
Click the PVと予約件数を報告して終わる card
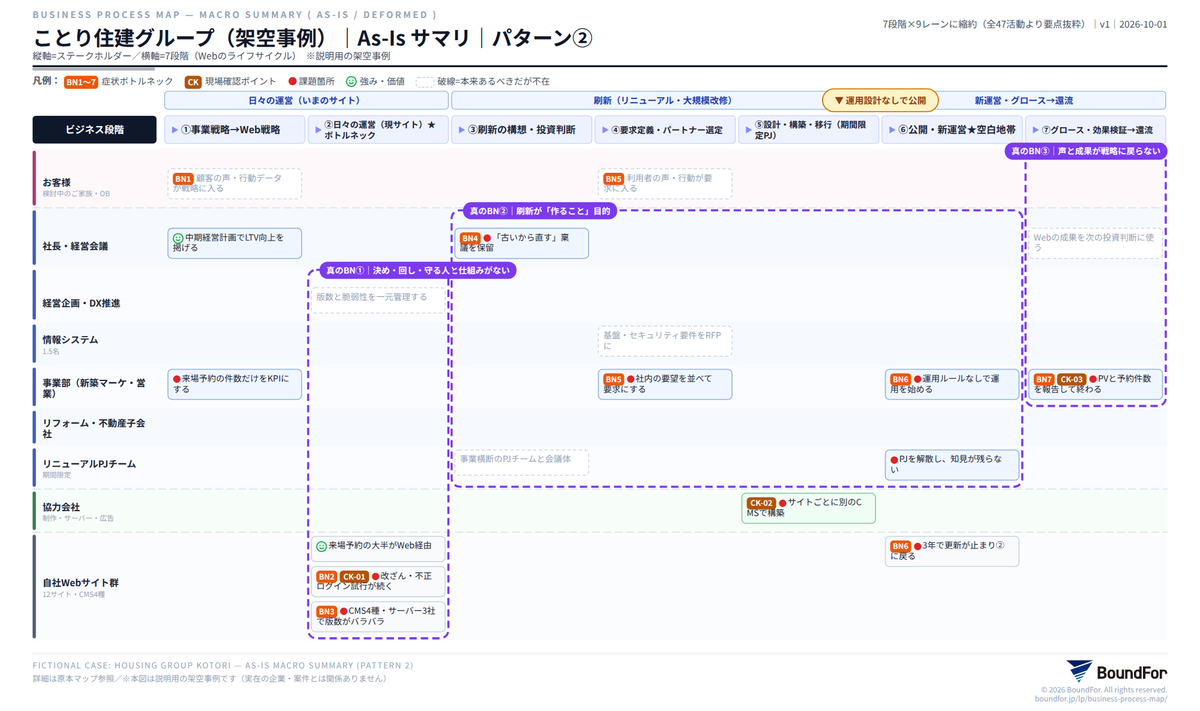pyautogui.click(x=1096, y=384)
